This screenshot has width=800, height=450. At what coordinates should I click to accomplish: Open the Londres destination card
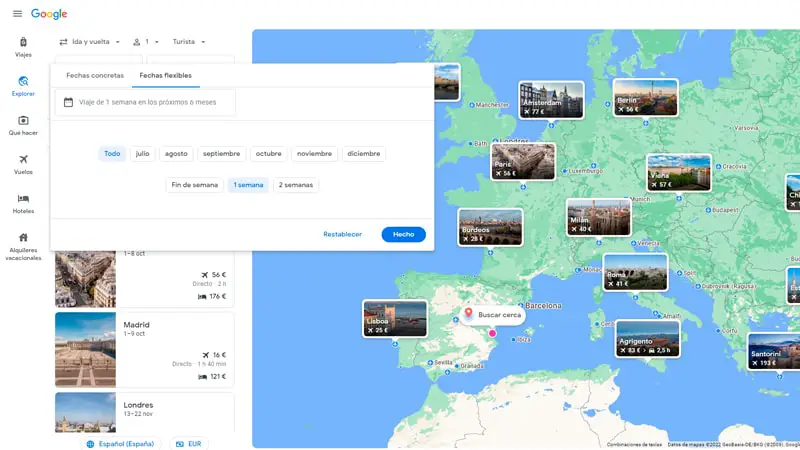tap(144, 412)
